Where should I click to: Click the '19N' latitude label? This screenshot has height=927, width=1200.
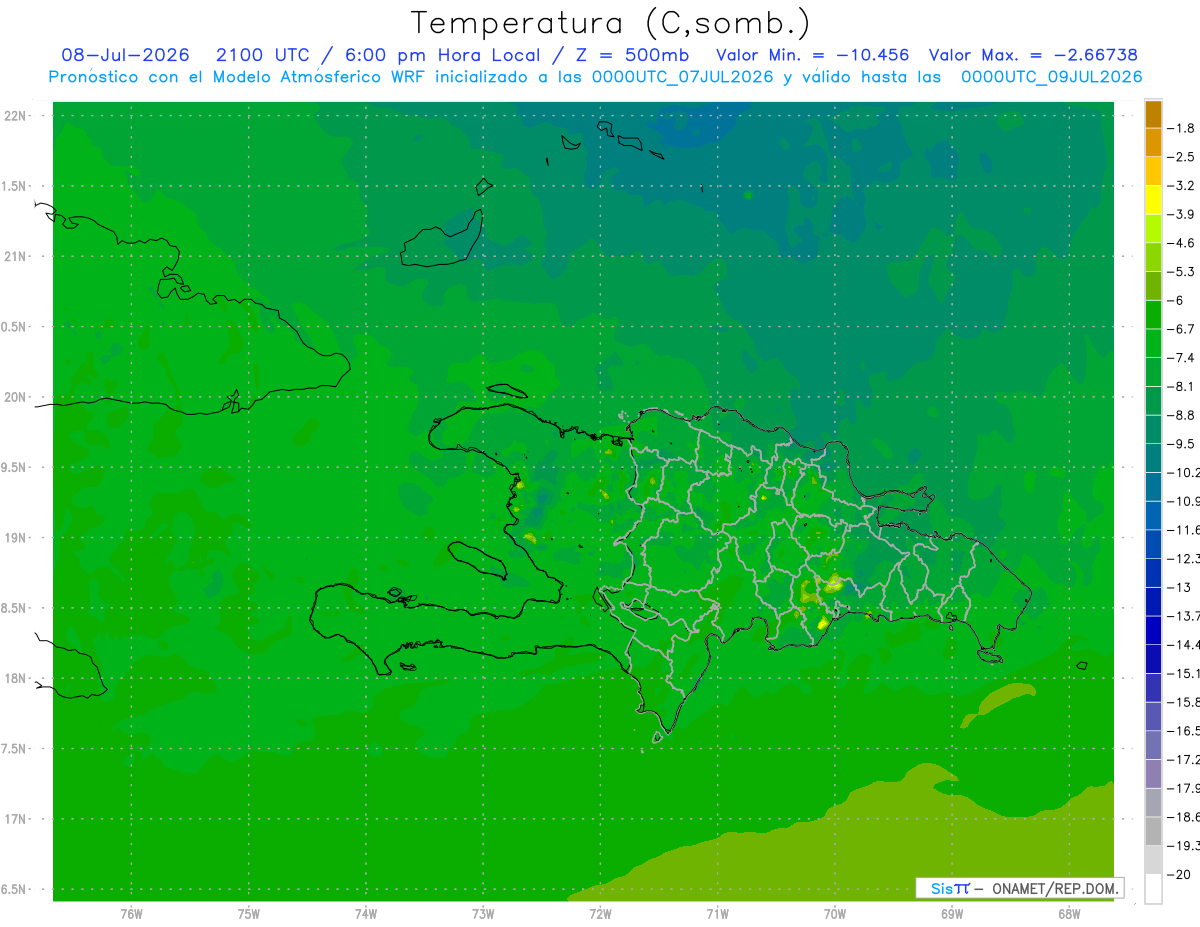16,538
